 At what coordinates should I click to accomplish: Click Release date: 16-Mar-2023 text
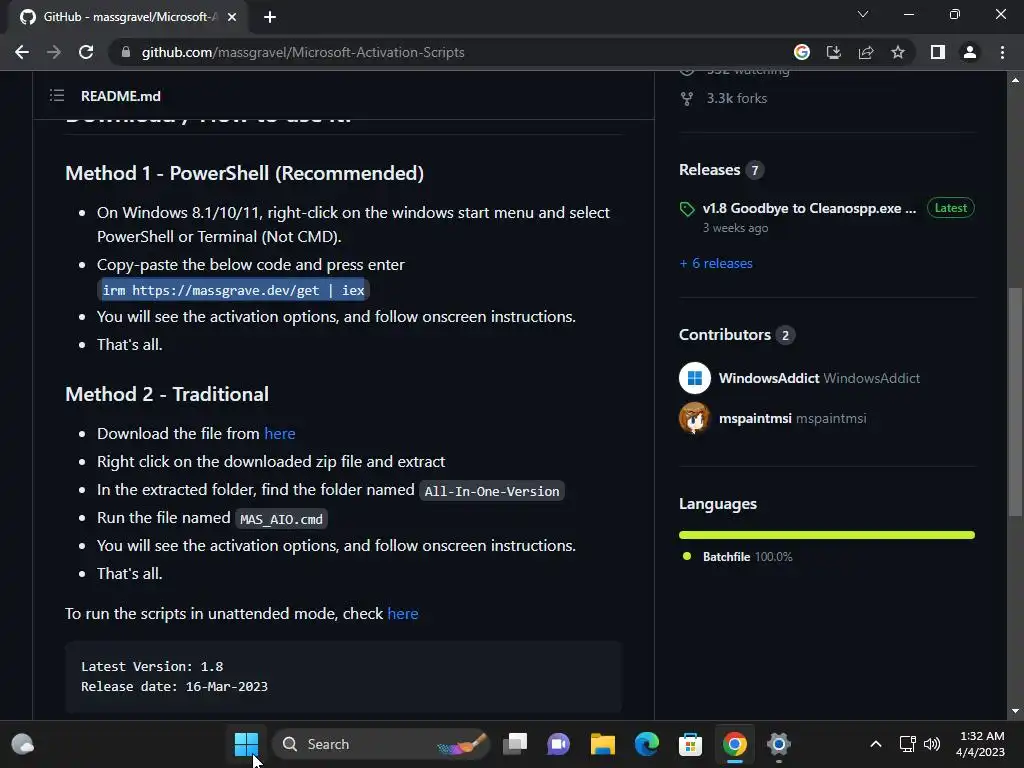(x=174, y=686)
